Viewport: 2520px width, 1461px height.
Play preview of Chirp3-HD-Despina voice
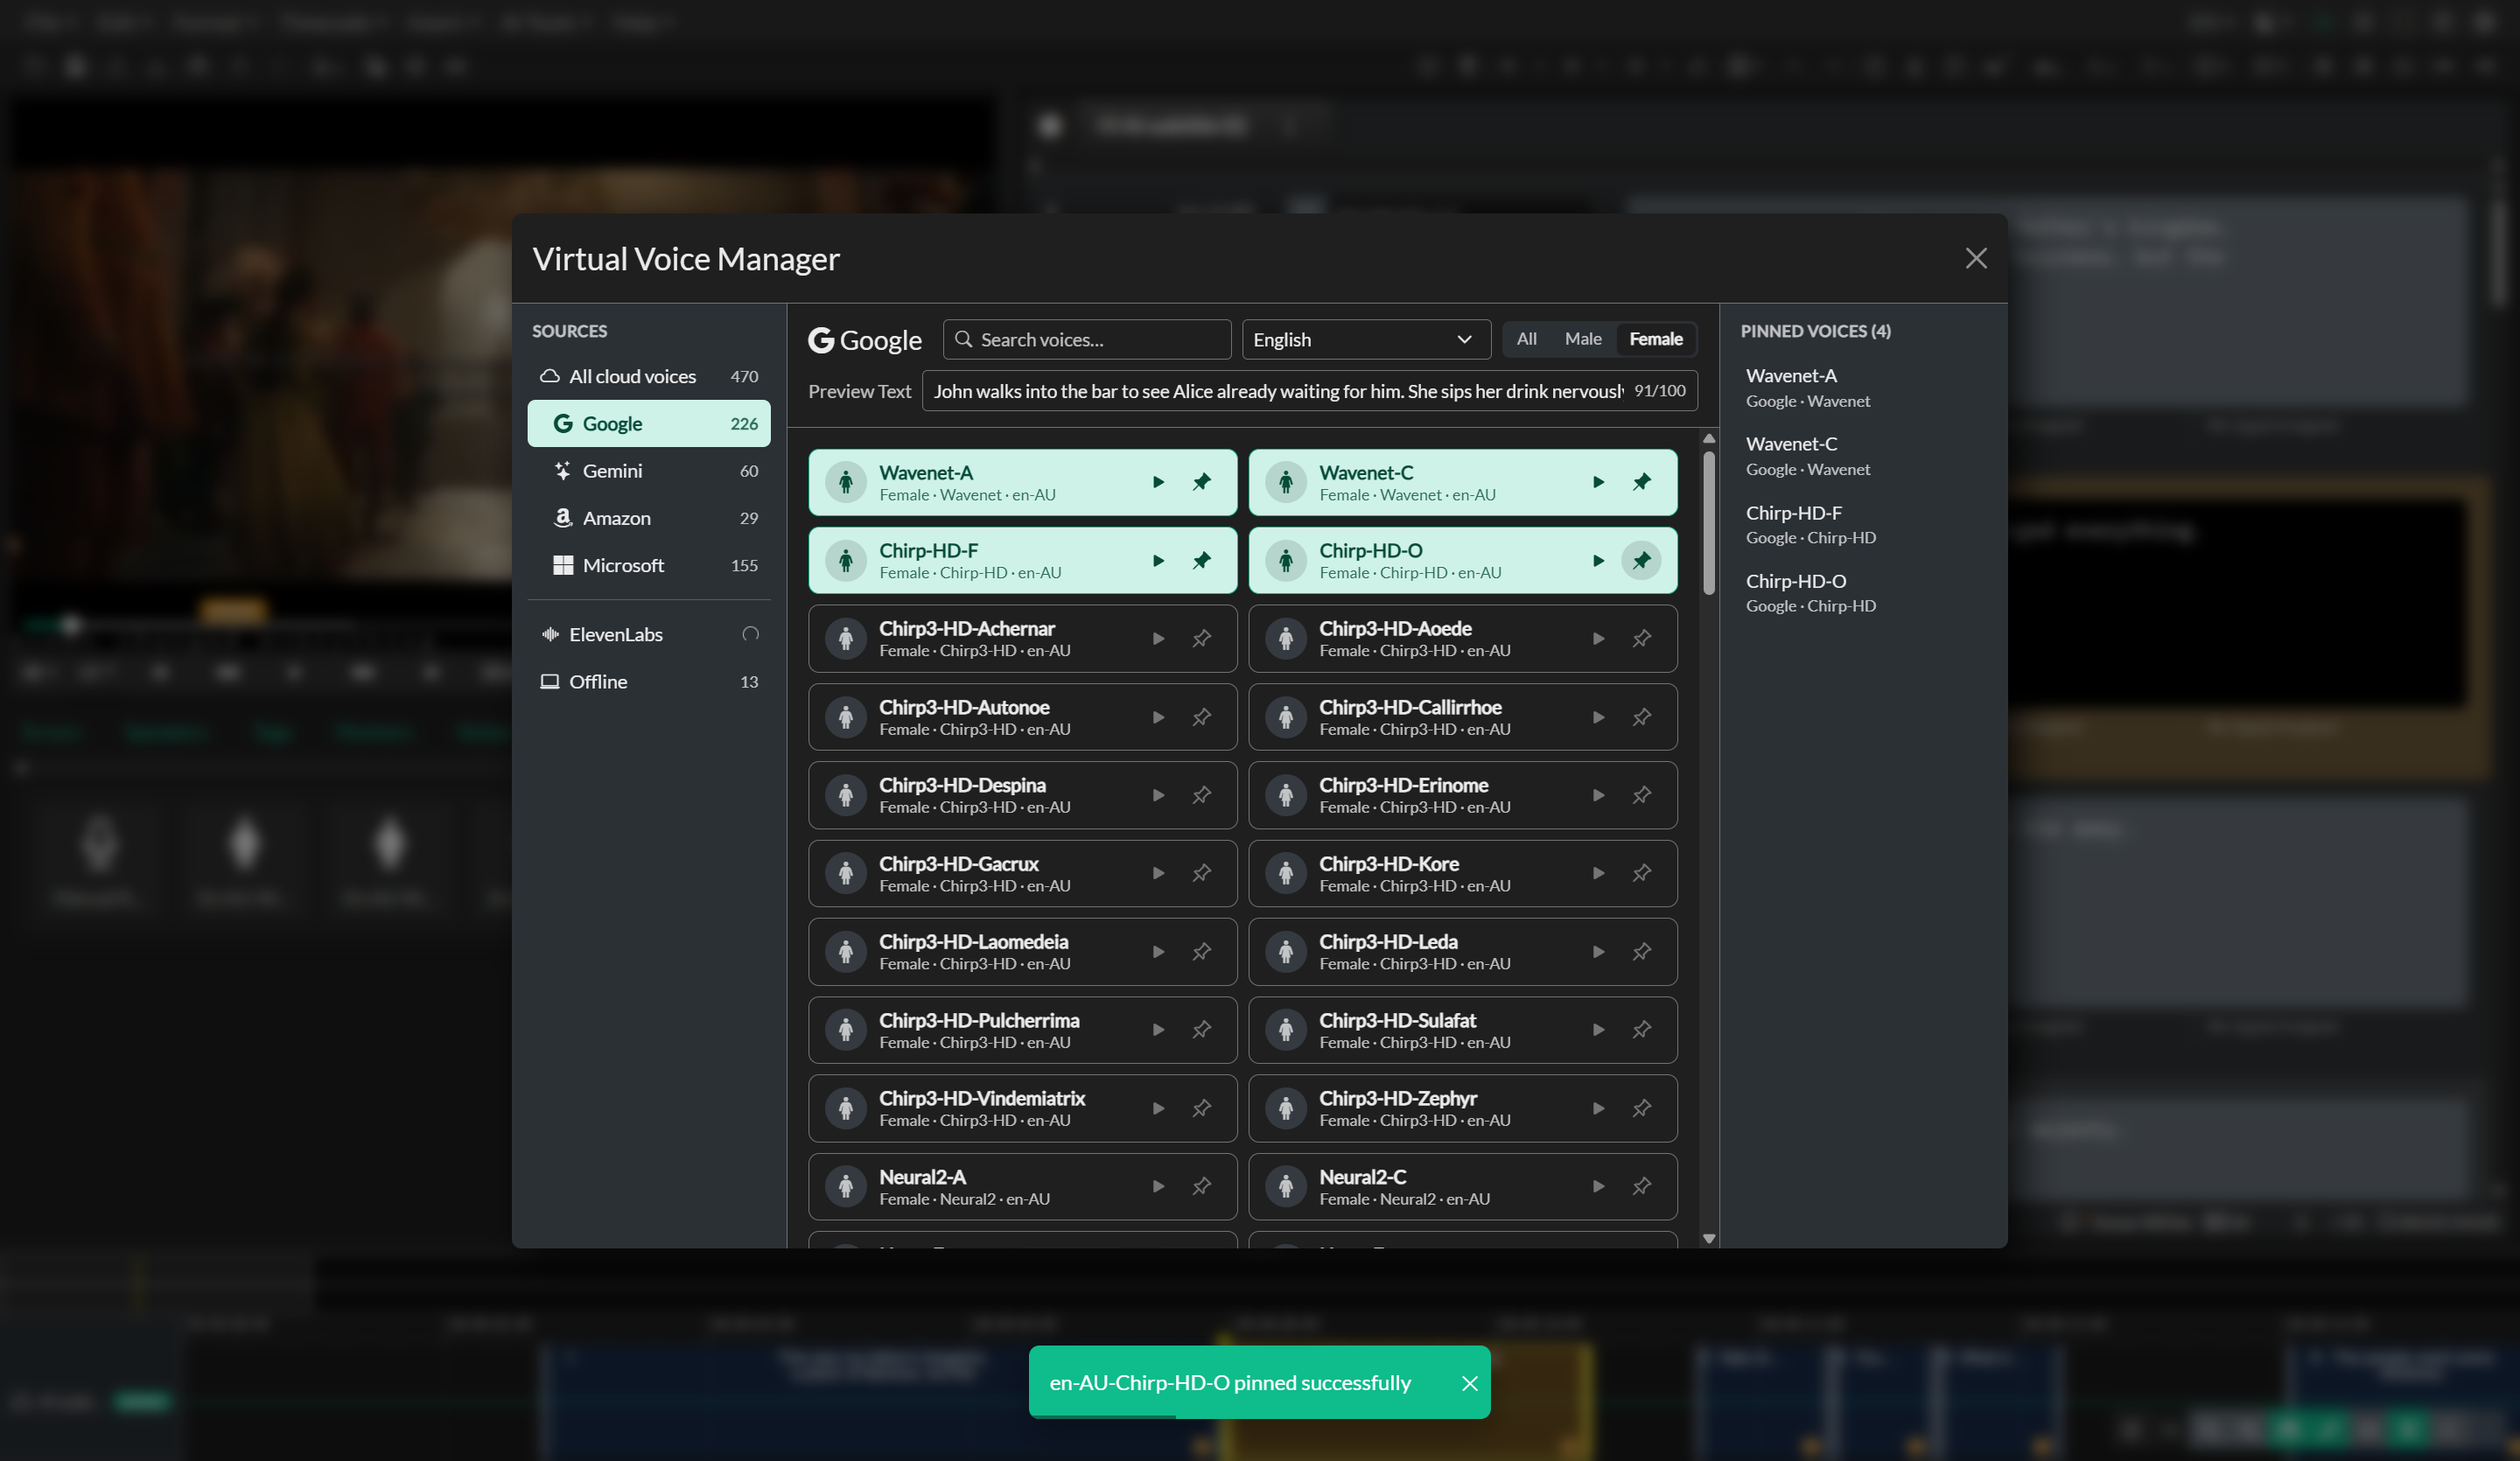1158,795
